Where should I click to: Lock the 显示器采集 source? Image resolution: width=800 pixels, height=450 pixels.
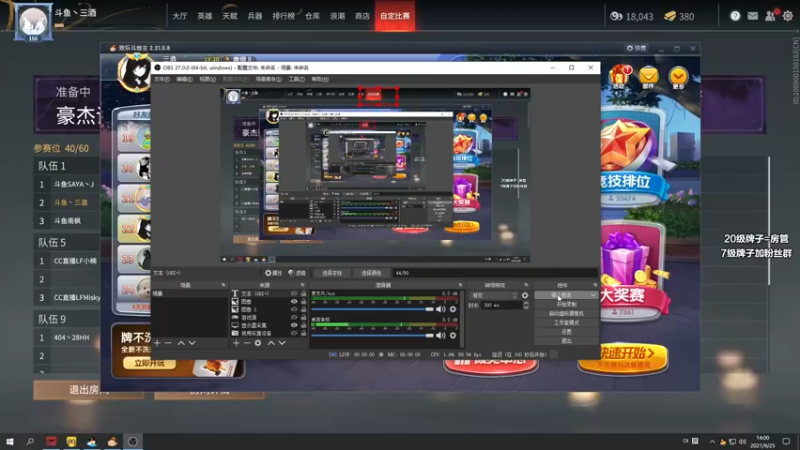(304, 325)
